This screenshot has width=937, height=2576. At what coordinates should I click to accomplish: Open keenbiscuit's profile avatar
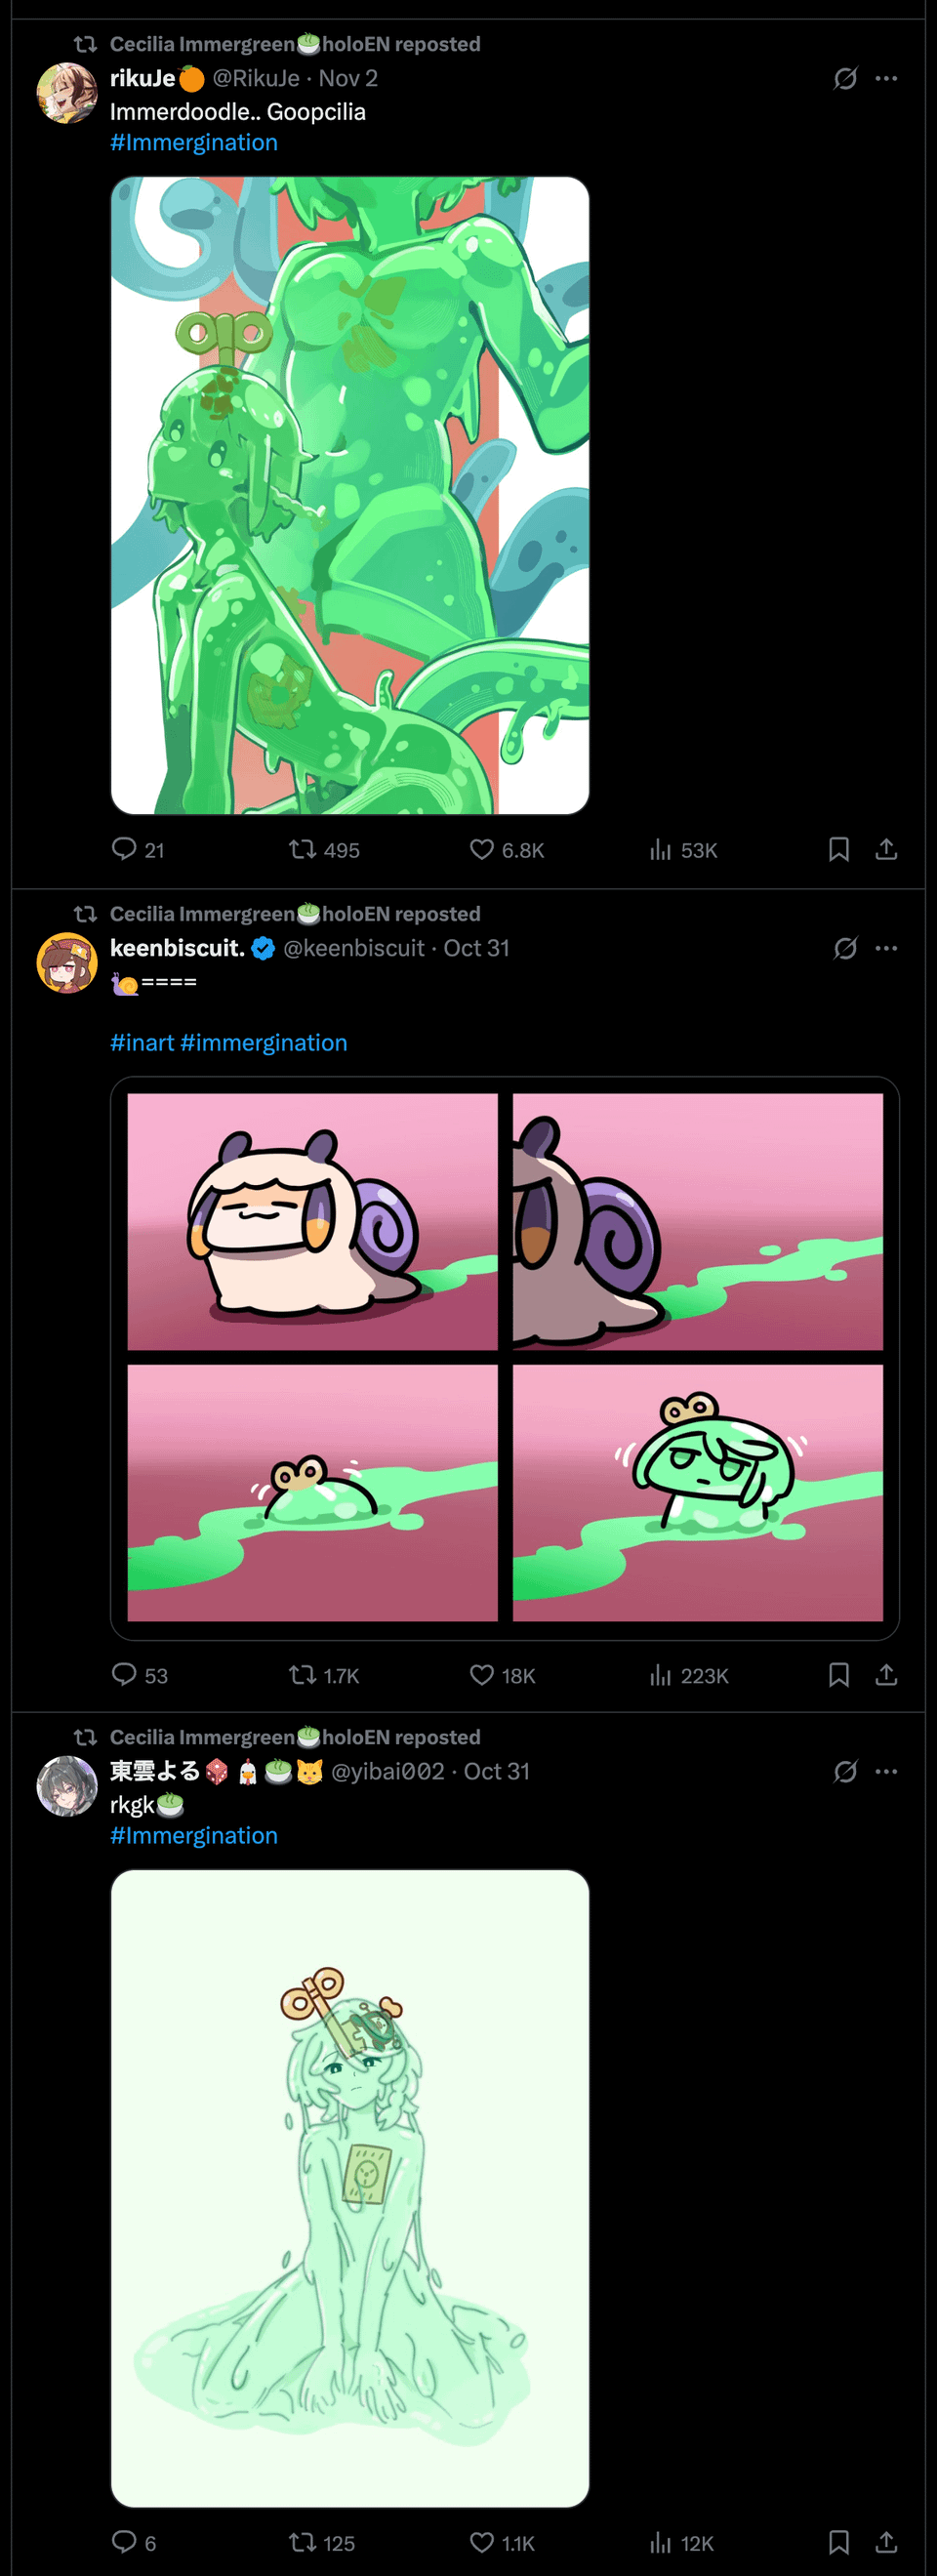66,962
